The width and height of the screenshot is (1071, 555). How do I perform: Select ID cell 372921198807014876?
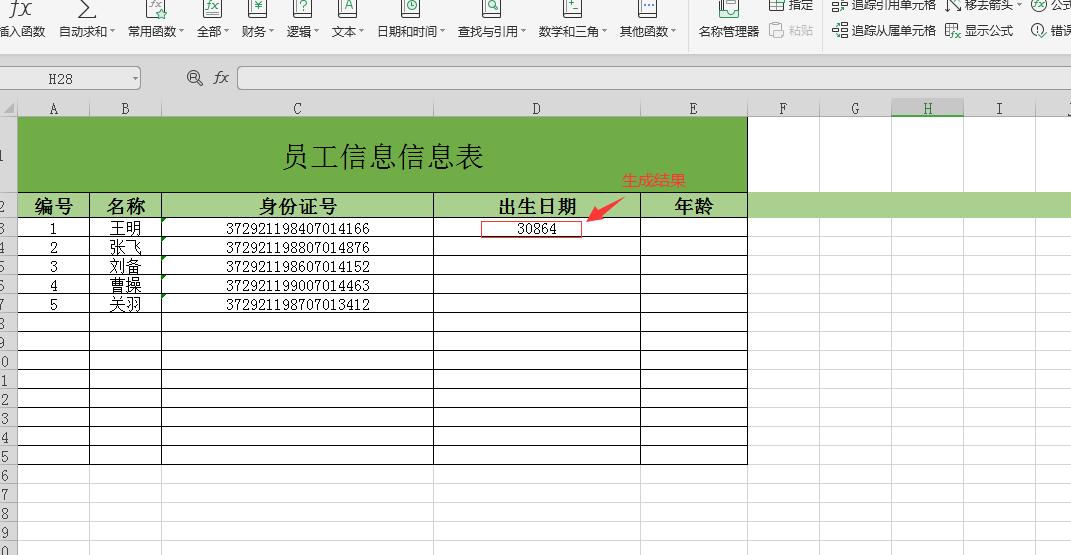click(x=297, y=247)
